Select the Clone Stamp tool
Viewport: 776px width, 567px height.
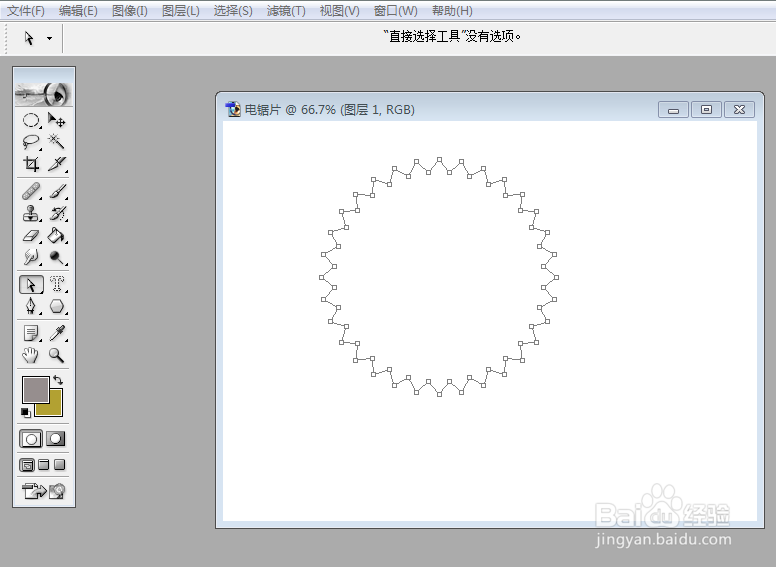pos(31,213)
